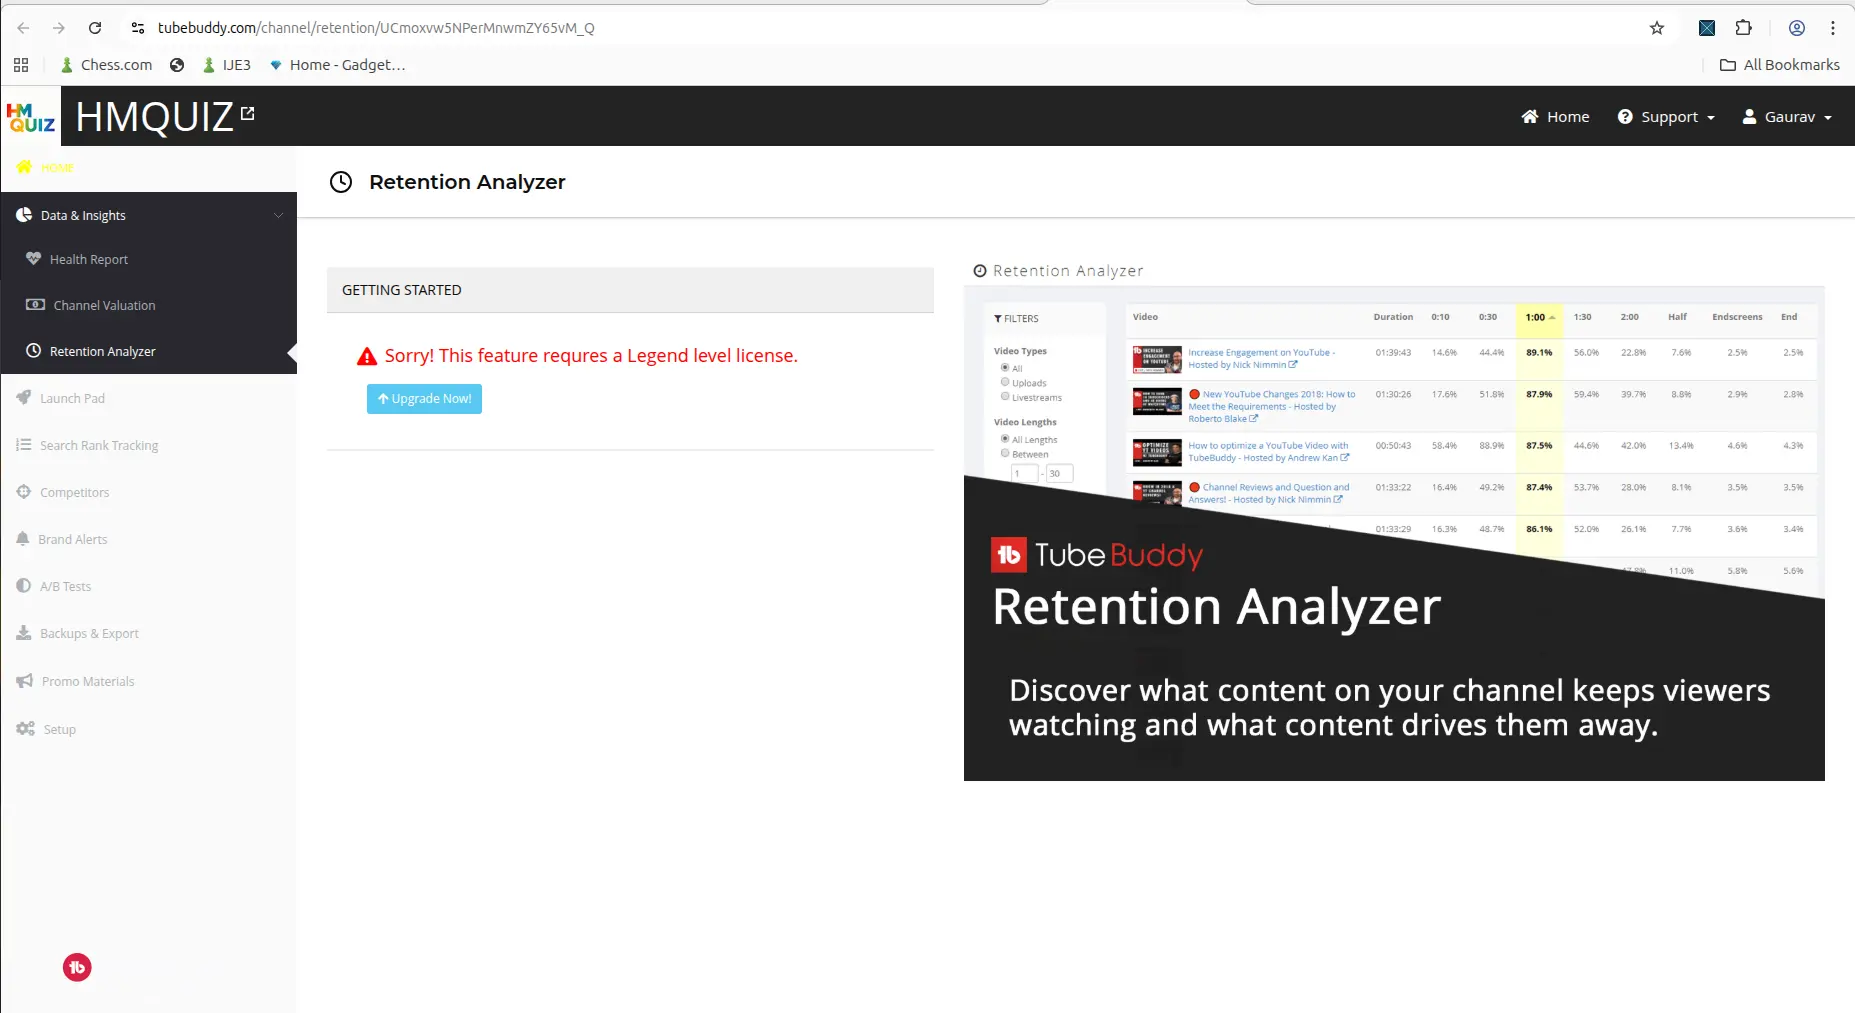The image size is (1855, 1013).
Task: Reload the page
Action: 95,28
